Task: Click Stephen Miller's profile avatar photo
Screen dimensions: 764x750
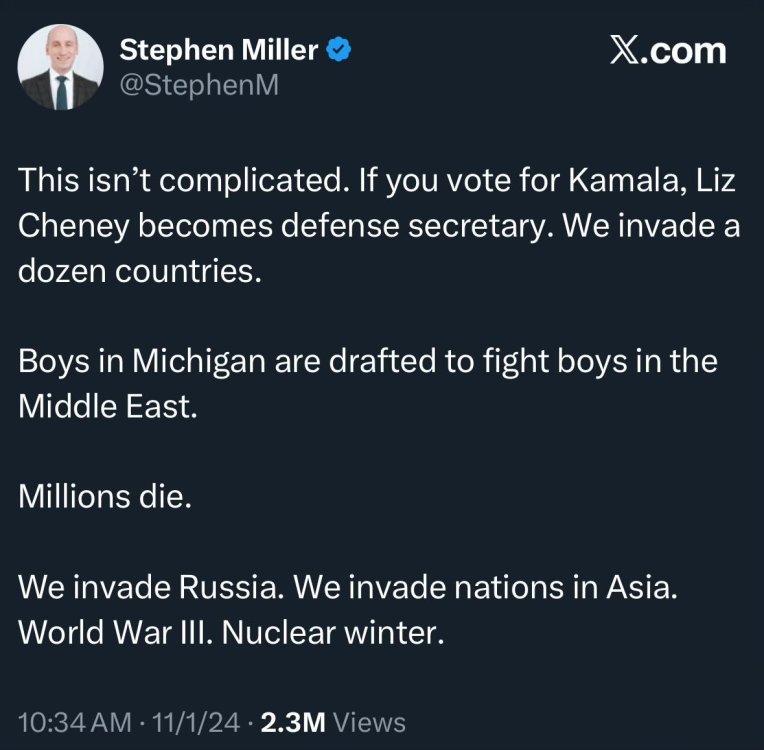Action: (60, 68)
